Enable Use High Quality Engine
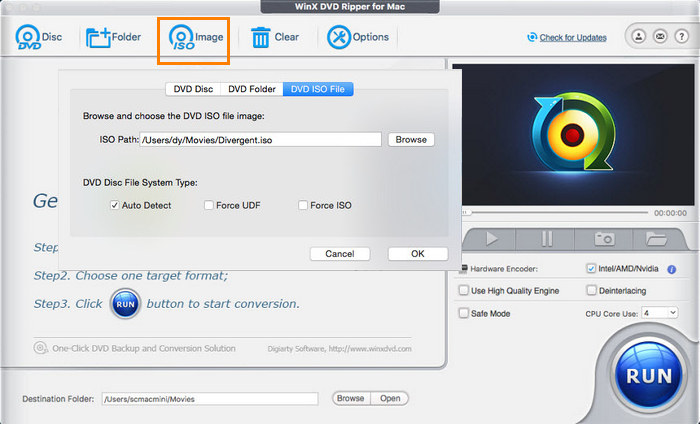This screenshot has width=700, height=424. click(x=463, y=291)
